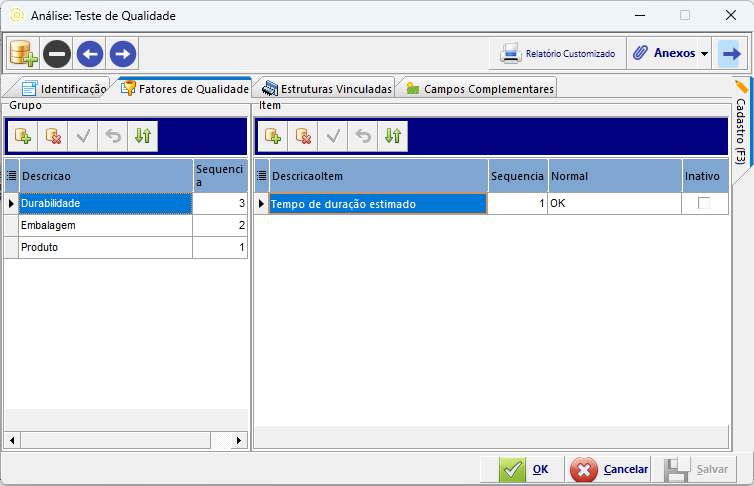Reorder items with sort arrows icon

click(x=393, y=137)
